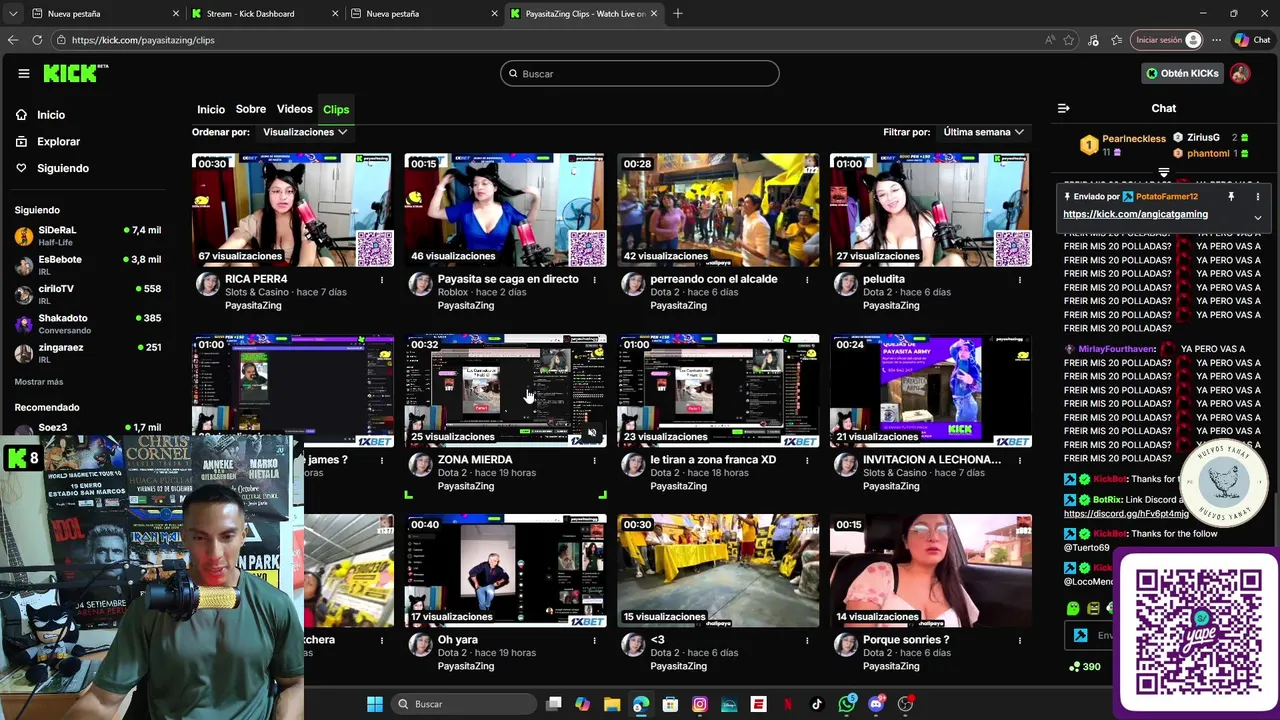
Task: Open a new browser tab with plus
Action: click(x=678, y=14)
